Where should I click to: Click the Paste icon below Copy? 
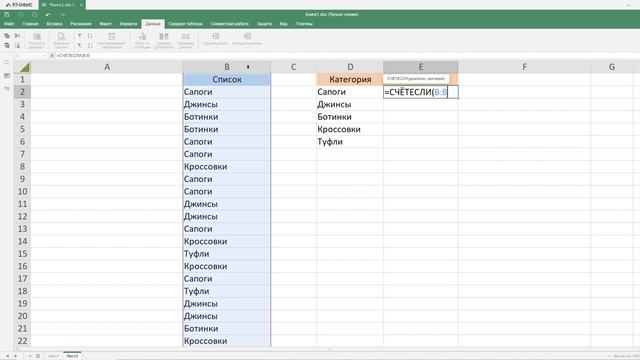(7, 45)
